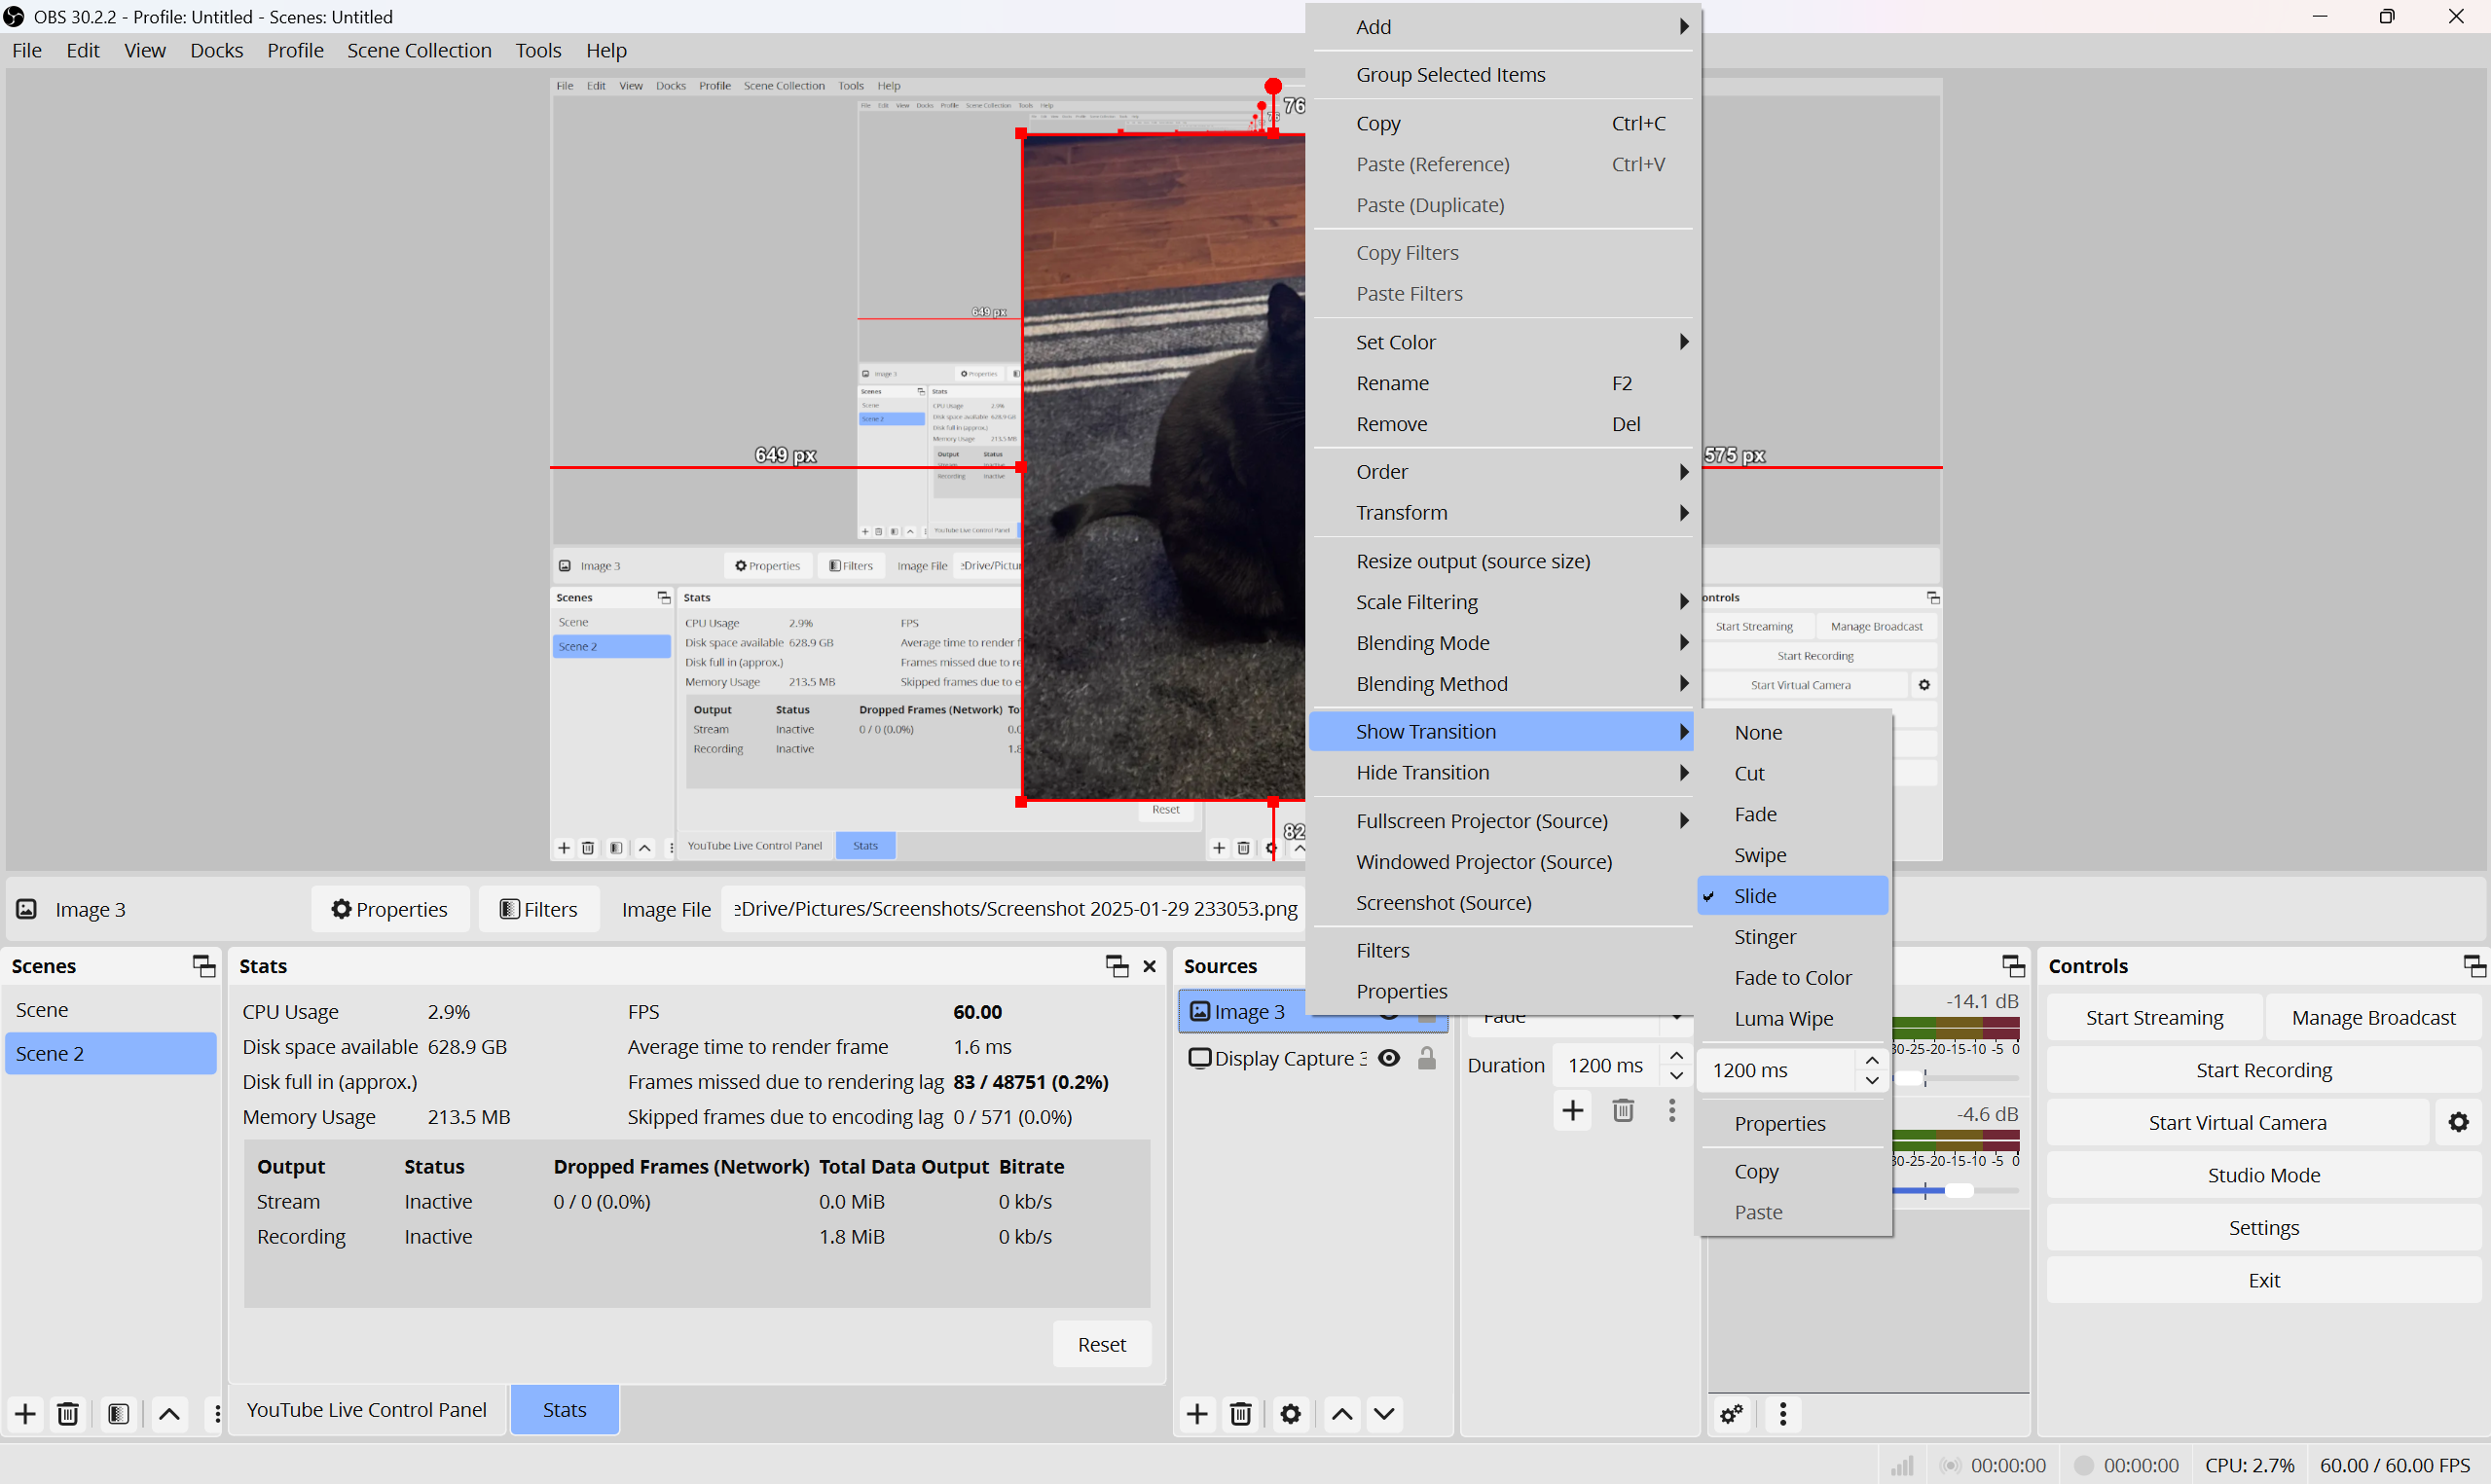Add a scene transition with plus
Screen dimensions: 2491x1484
point(1573,1110)
